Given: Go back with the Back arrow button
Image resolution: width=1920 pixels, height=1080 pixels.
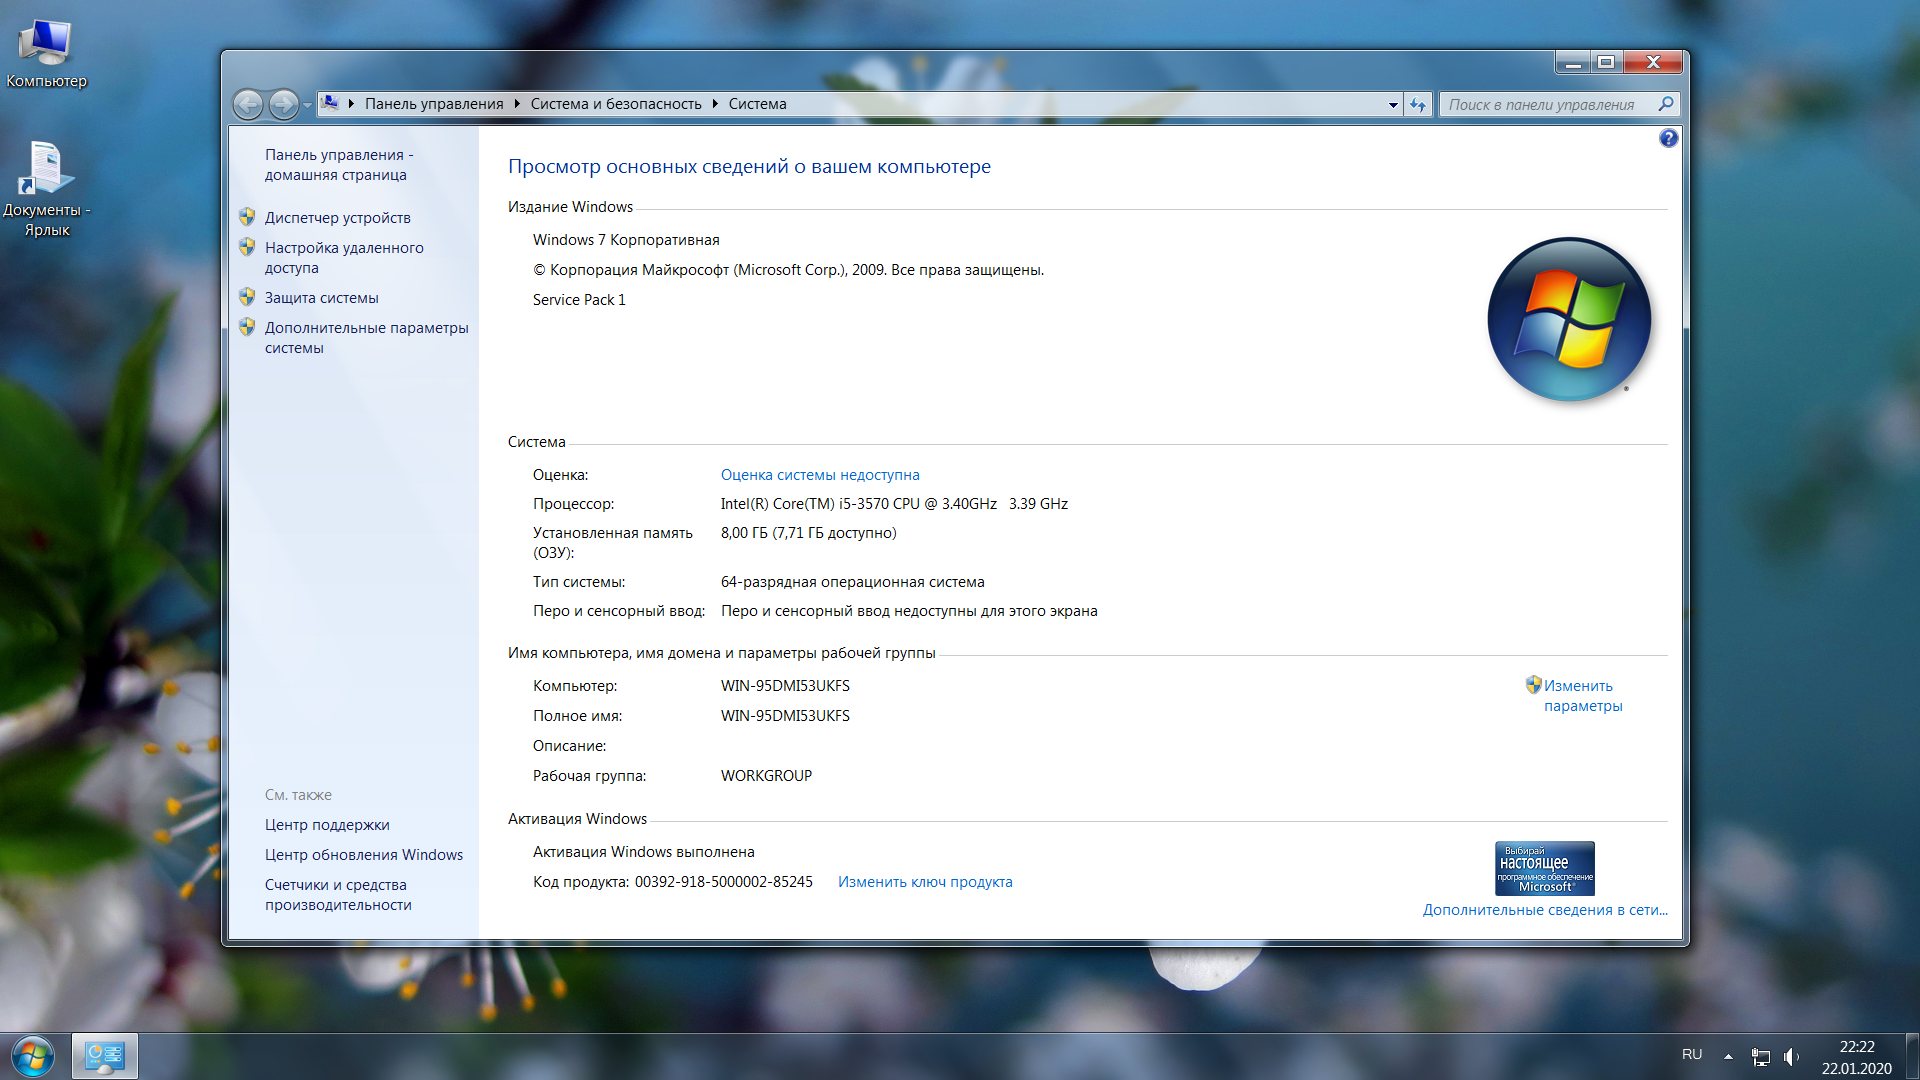Looking at the screenshot, I should [248, 104].
